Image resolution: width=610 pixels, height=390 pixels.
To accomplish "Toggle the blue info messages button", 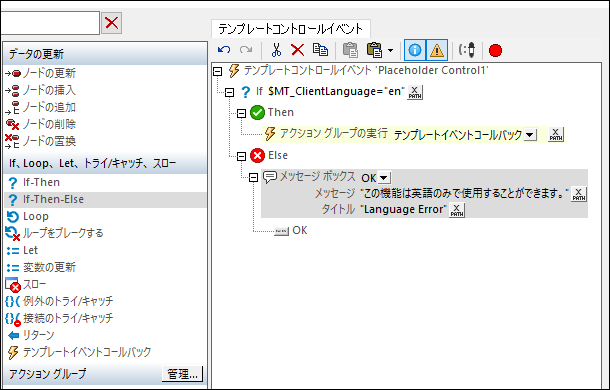I will tap(415, 50).
